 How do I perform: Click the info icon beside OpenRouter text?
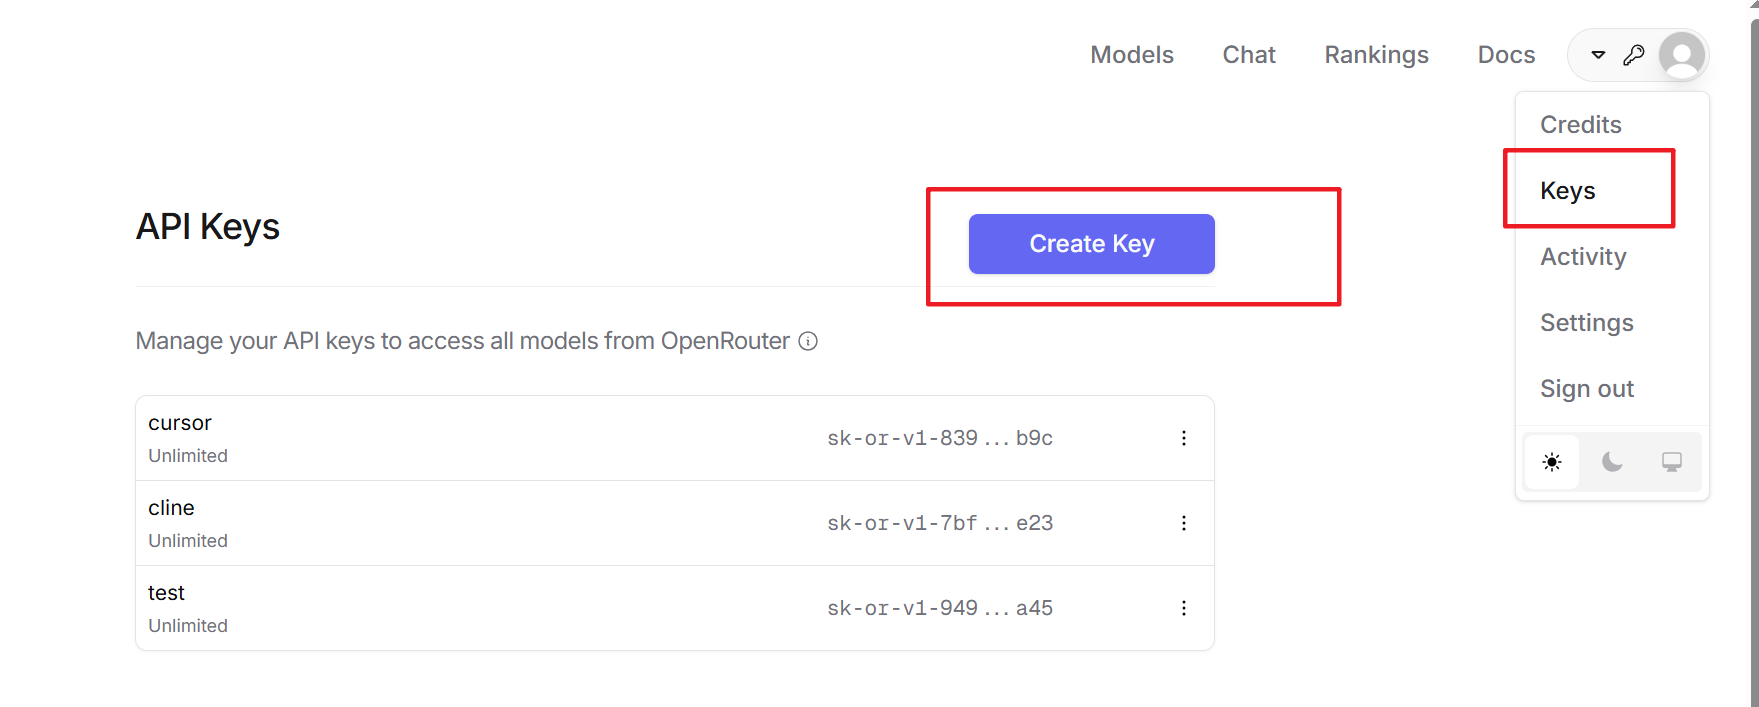pos(808,341)
